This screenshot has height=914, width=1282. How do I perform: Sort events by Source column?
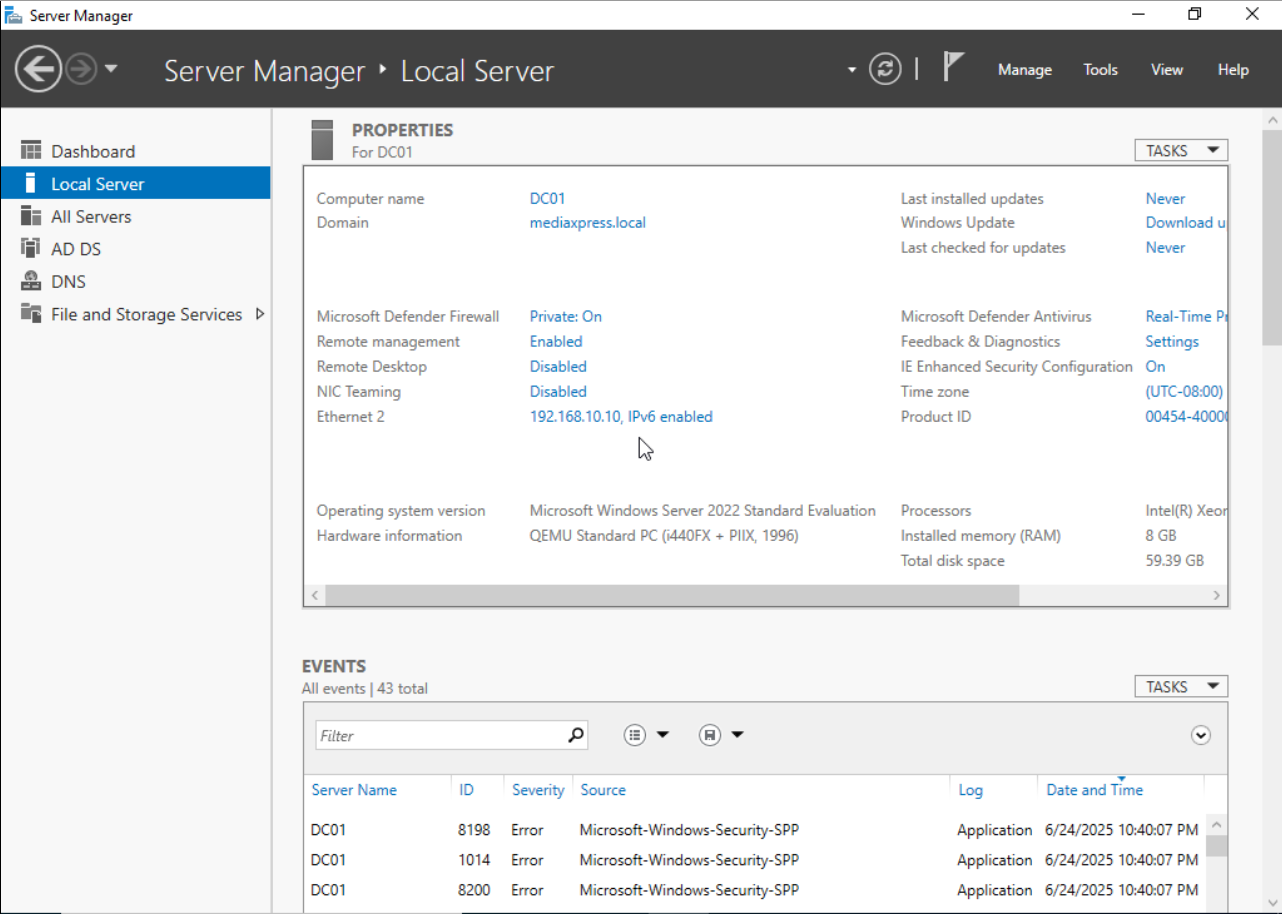(603, 789)
